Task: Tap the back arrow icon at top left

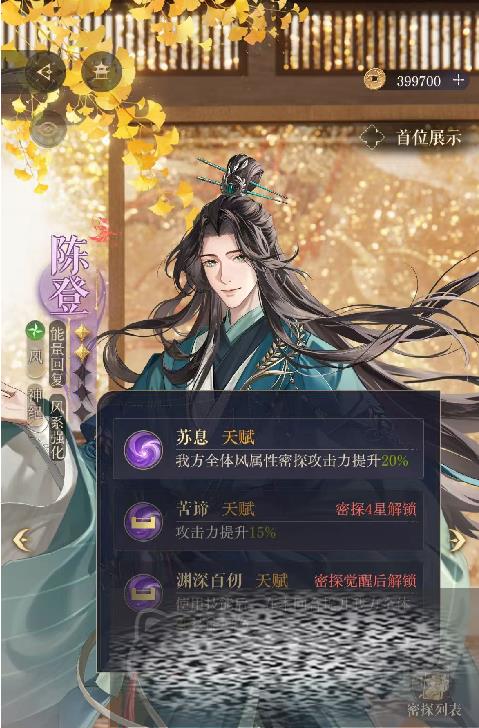Action: (x=45, y=72)
